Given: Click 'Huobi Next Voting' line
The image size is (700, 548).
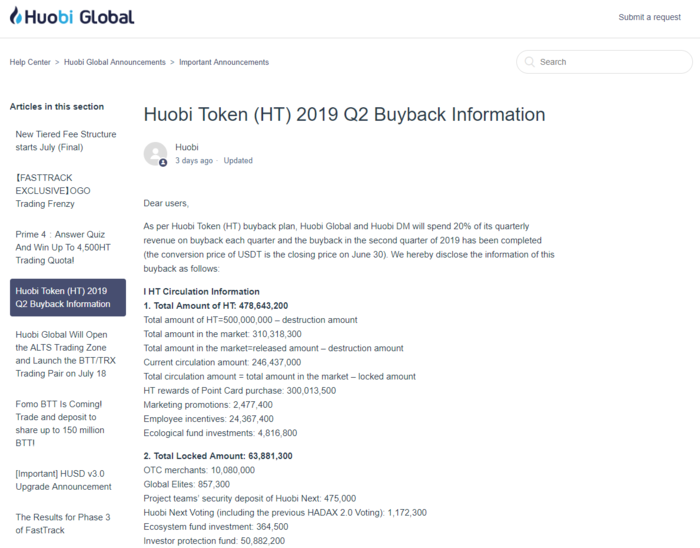Looking at the screenshot, I should pos(285,513).
